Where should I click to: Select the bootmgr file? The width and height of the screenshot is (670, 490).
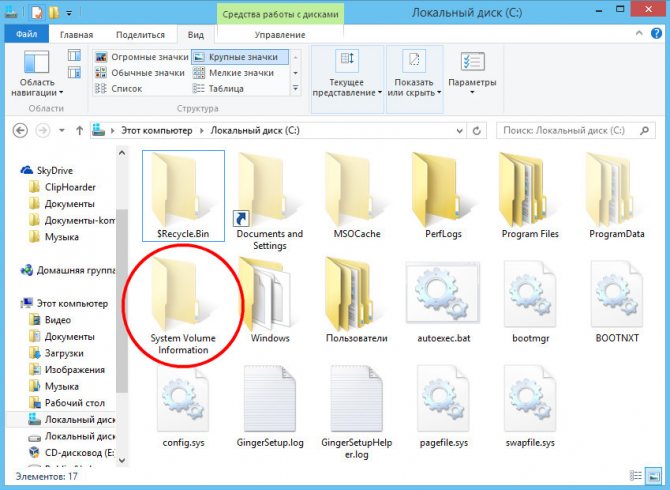(530, 300)
